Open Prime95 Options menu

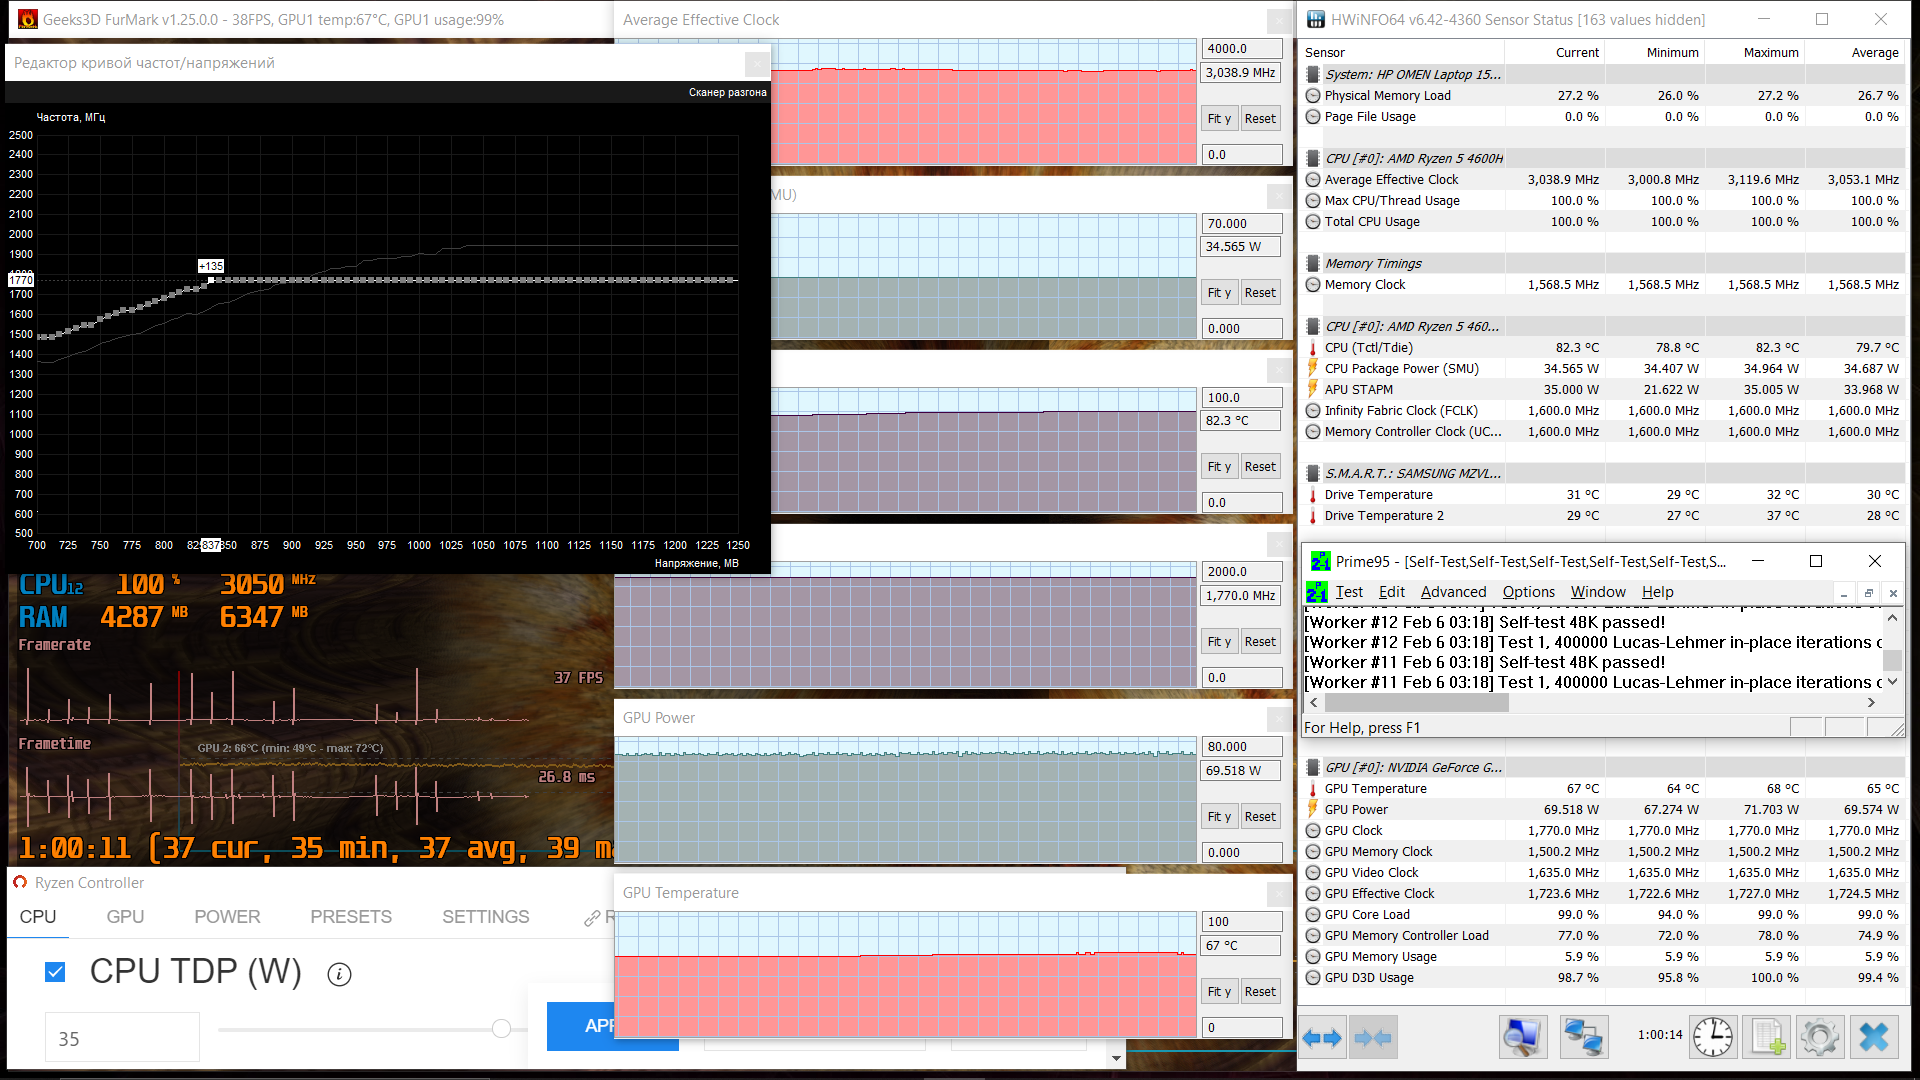(1528, 592)
